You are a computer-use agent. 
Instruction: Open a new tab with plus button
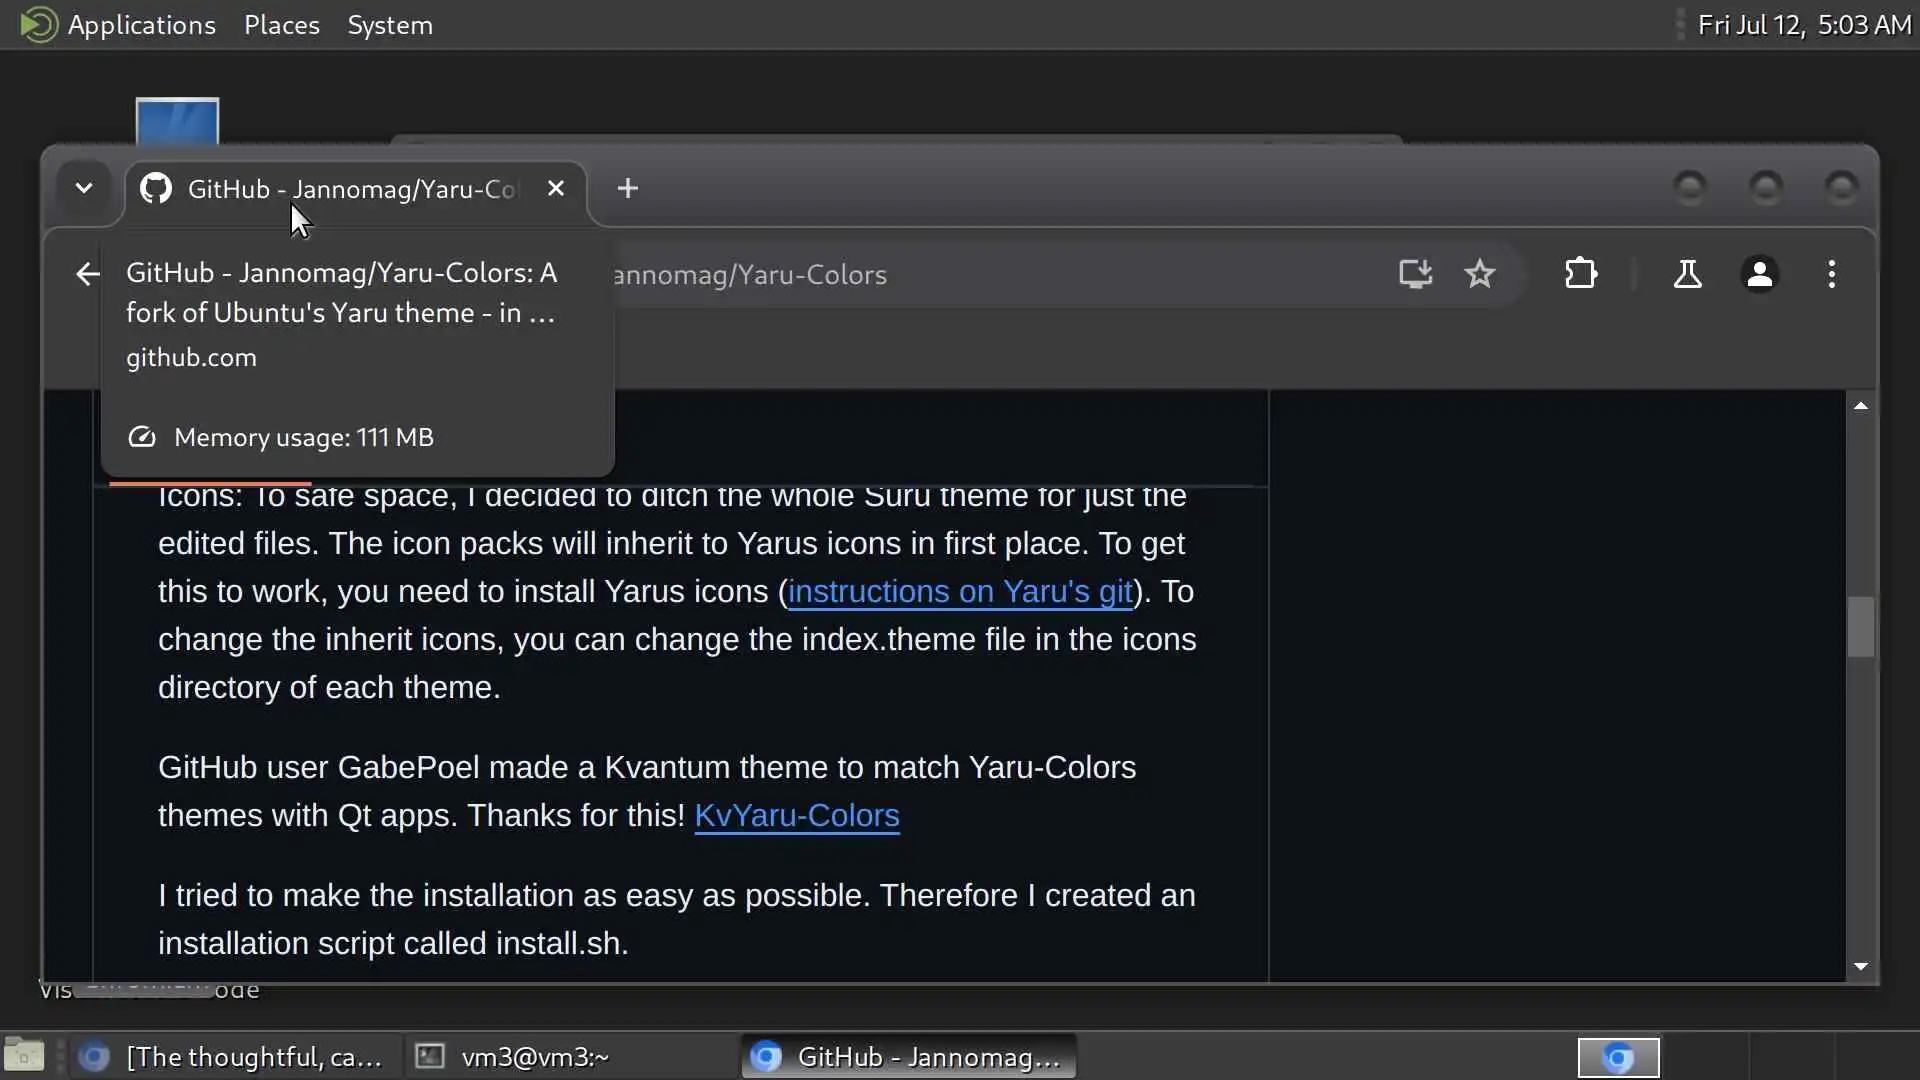tap(627, 188)
